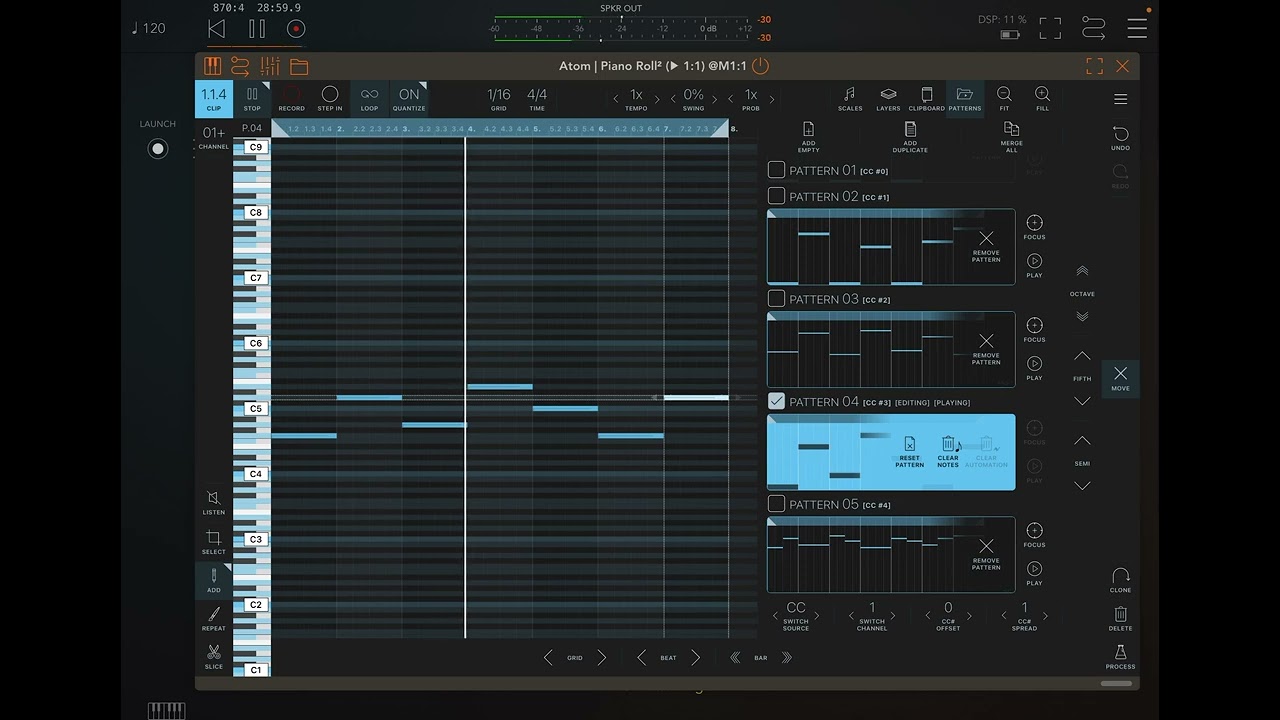Open the Scales panel
The image size is (1280, 720).
[x=850, y=99]
